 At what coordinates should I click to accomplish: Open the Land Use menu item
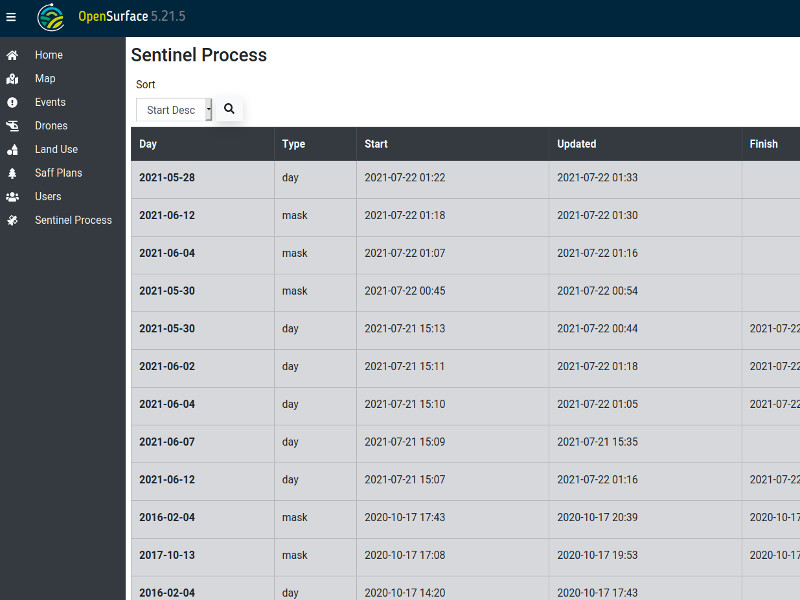[56, 149]
